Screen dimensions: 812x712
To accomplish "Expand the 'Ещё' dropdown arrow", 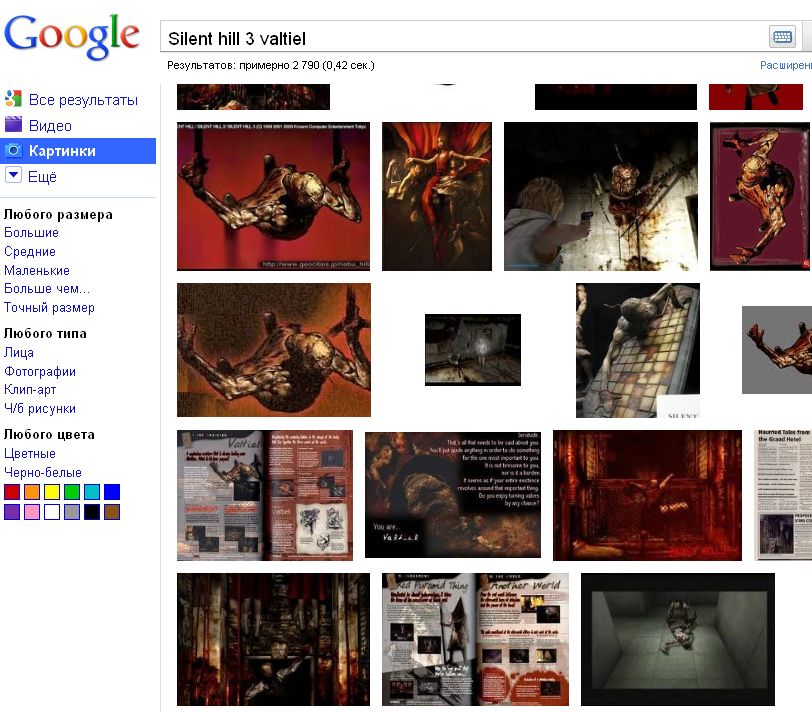I will point(13,175).
